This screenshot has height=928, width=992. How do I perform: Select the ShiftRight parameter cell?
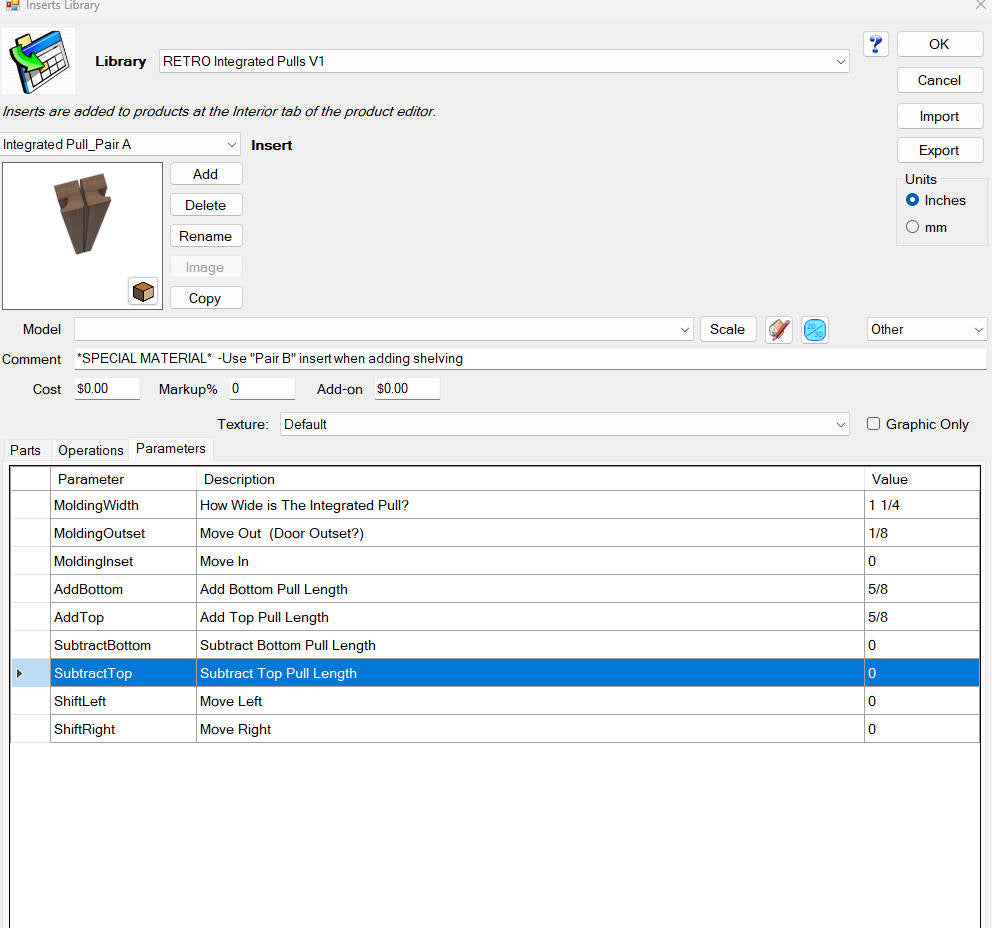pyautogui.click(x=123, y=729)
